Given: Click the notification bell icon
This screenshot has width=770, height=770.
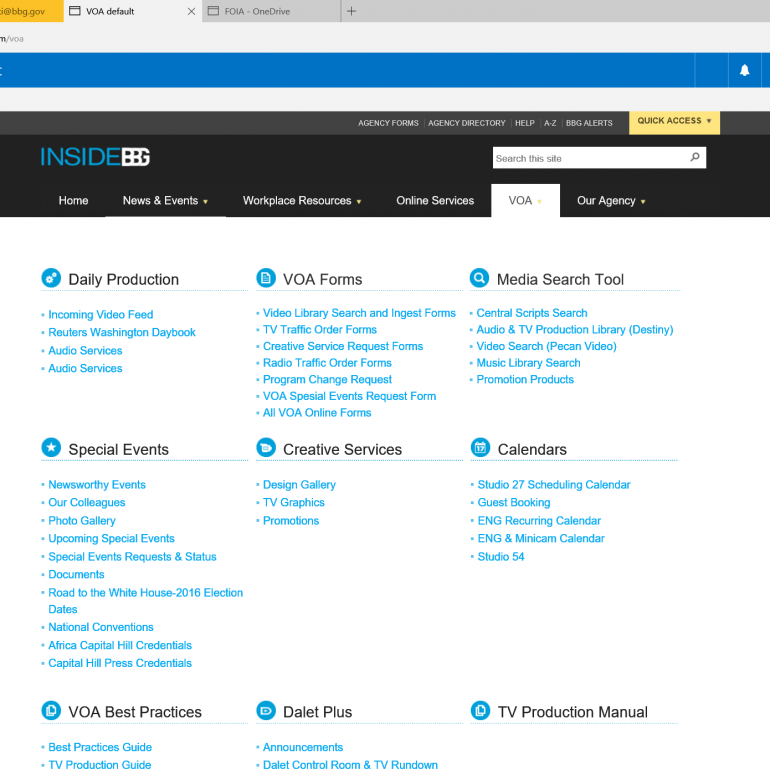Looking at the screenshot, I should pos(744,70).
